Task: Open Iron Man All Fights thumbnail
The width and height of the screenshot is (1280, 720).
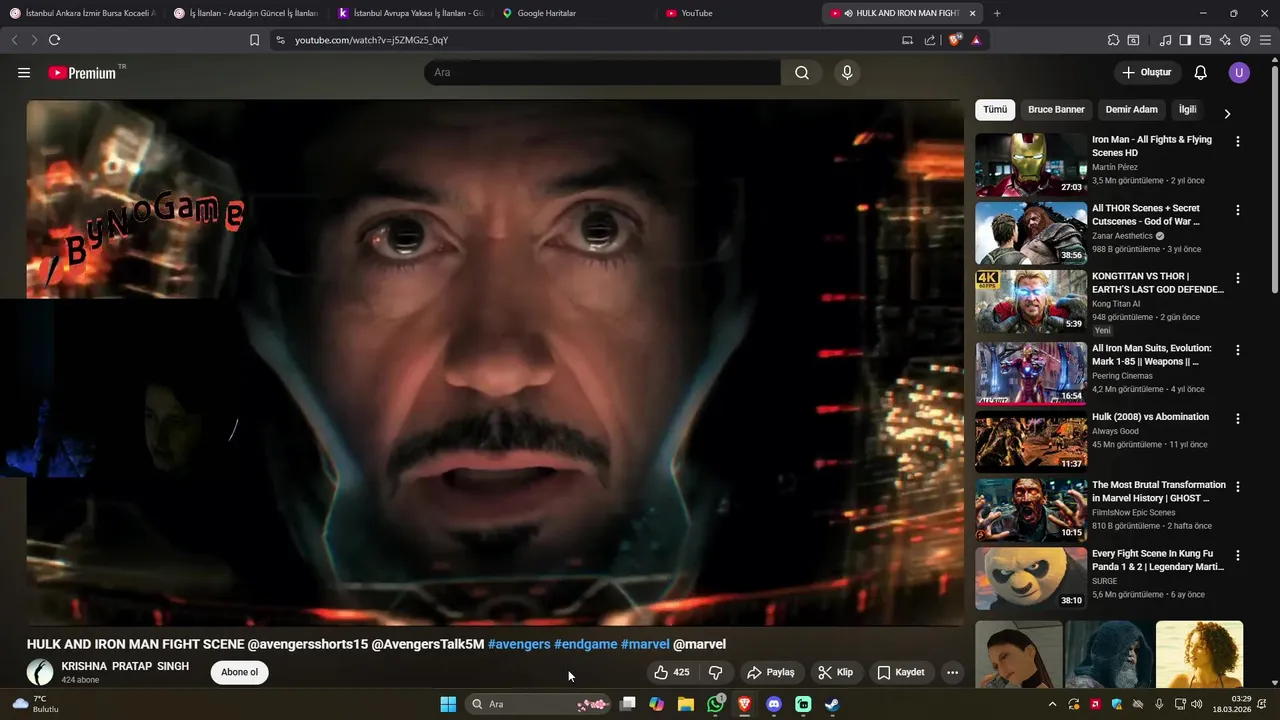Action: (1031, 165)
